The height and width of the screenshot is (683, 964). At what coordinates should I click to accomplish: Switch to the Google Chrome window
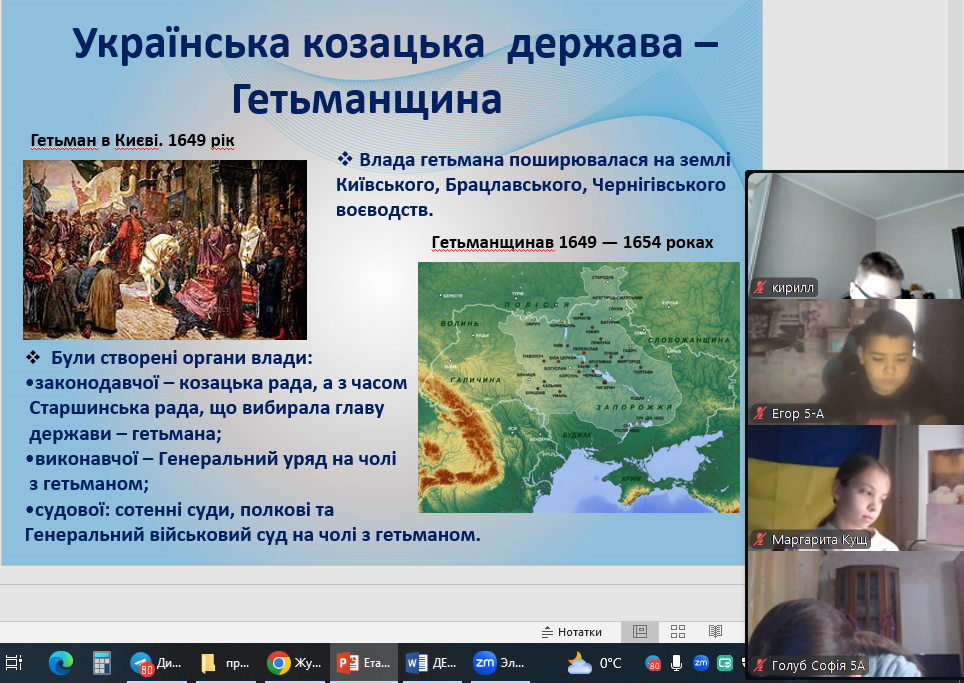coord(294,663)
